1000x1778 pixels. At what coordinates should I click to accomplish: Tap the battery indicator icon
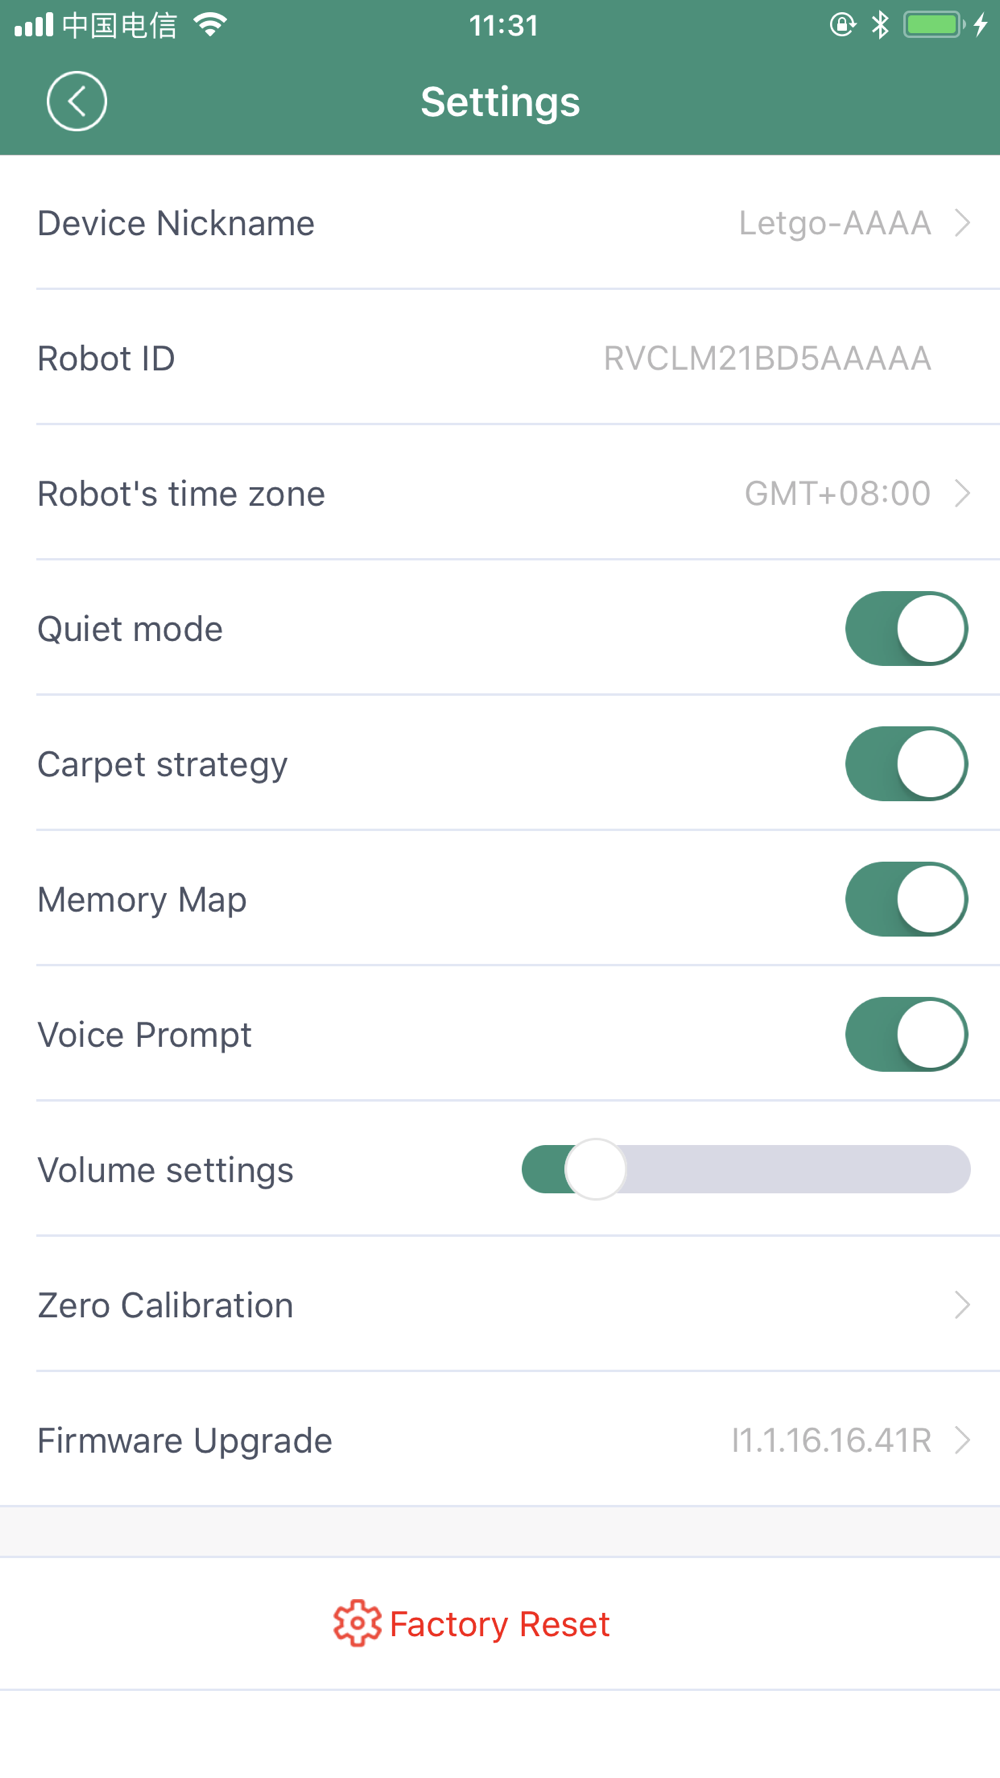click(x=934, y=24)
